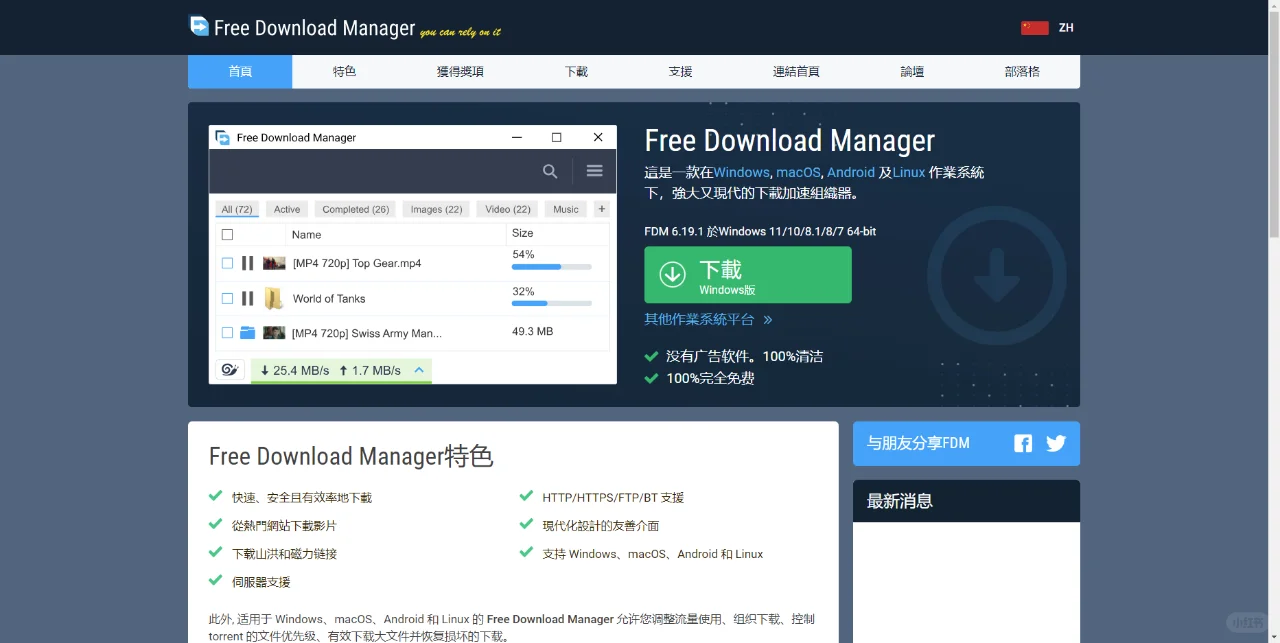Click the green 下載 Windows版 button
Viewport: 1280px width, 643px height.
[x=748, y=275]
